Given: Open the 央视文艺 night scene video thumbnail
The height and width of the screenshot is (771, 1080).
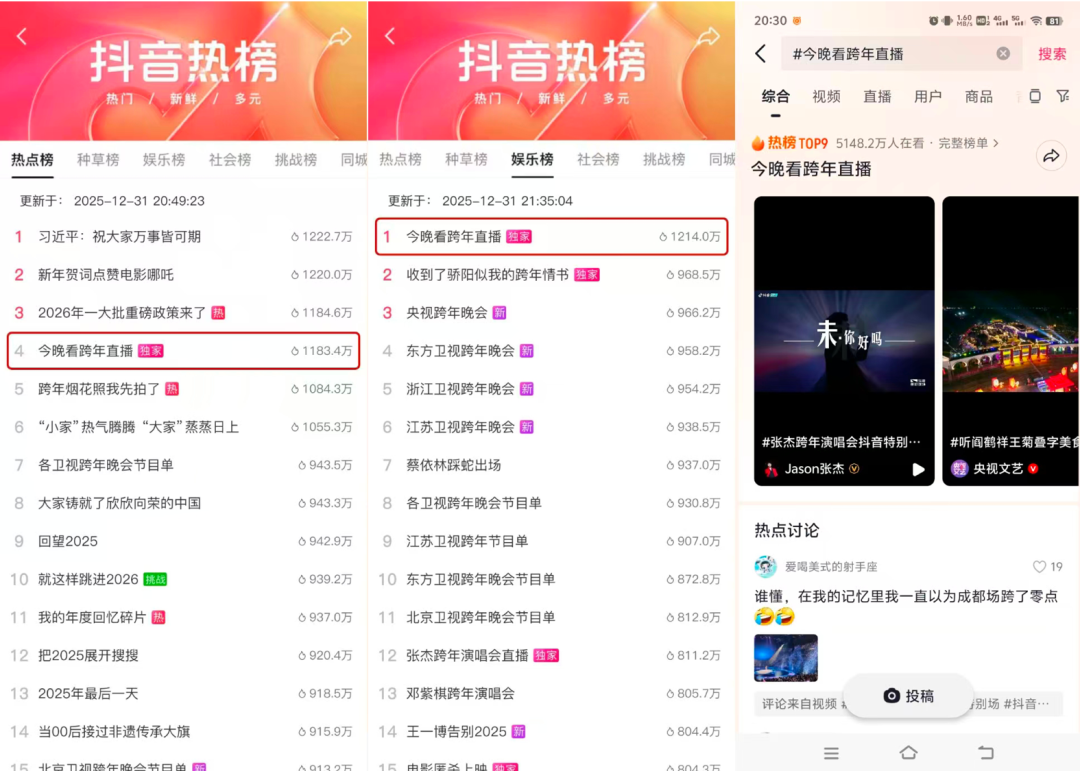Looking at the screenshot, I should (1010, 341).
